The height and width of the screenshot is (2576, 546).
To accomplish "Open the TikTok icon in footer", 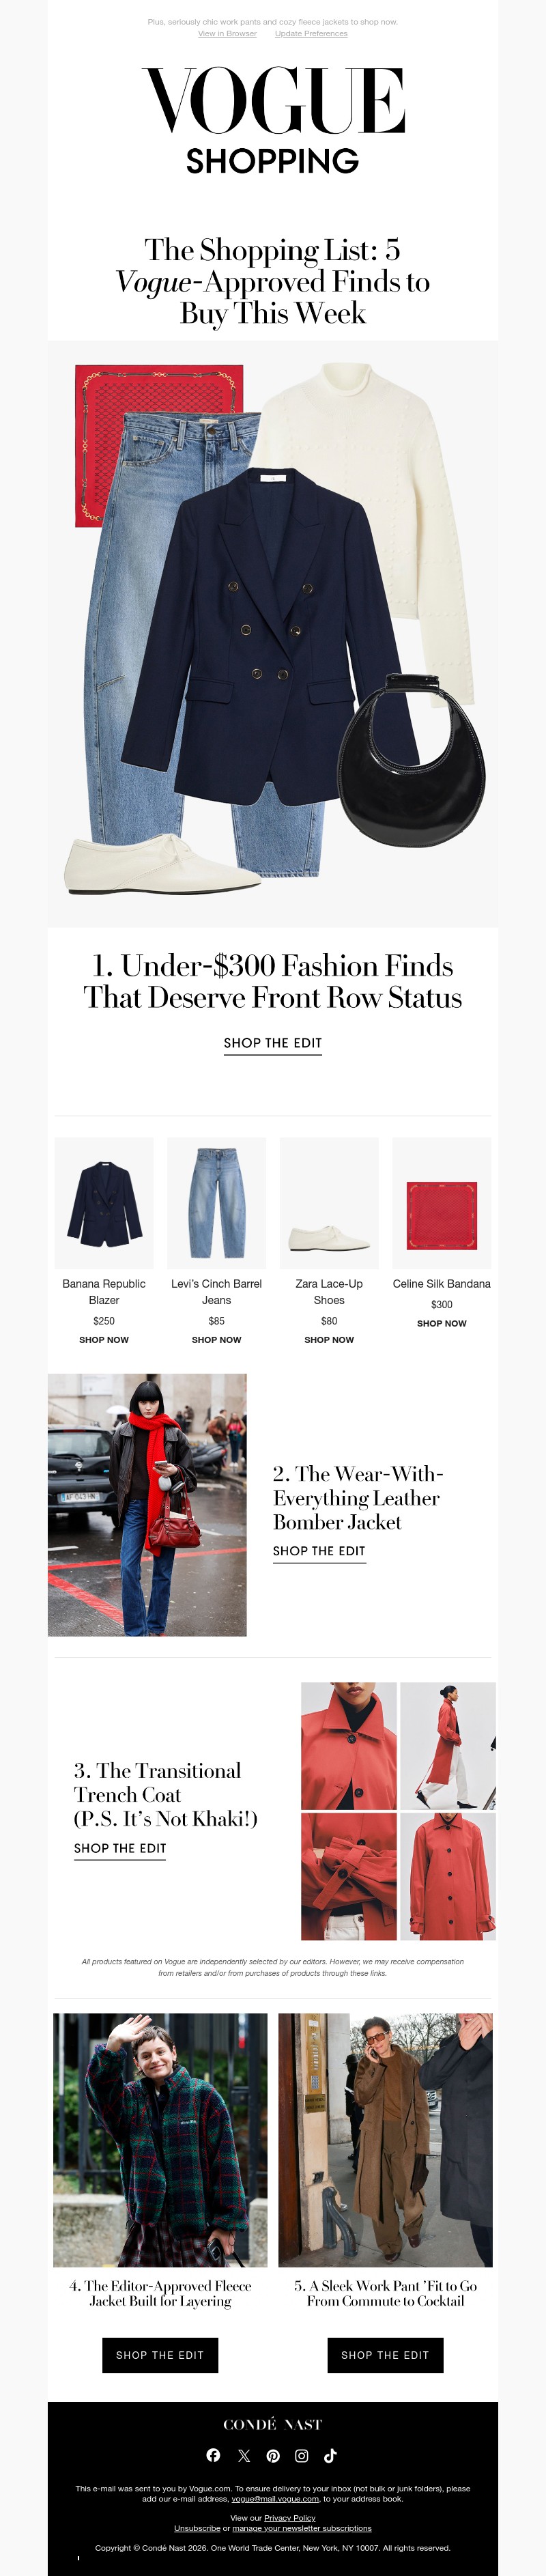I will (331, 2455).
